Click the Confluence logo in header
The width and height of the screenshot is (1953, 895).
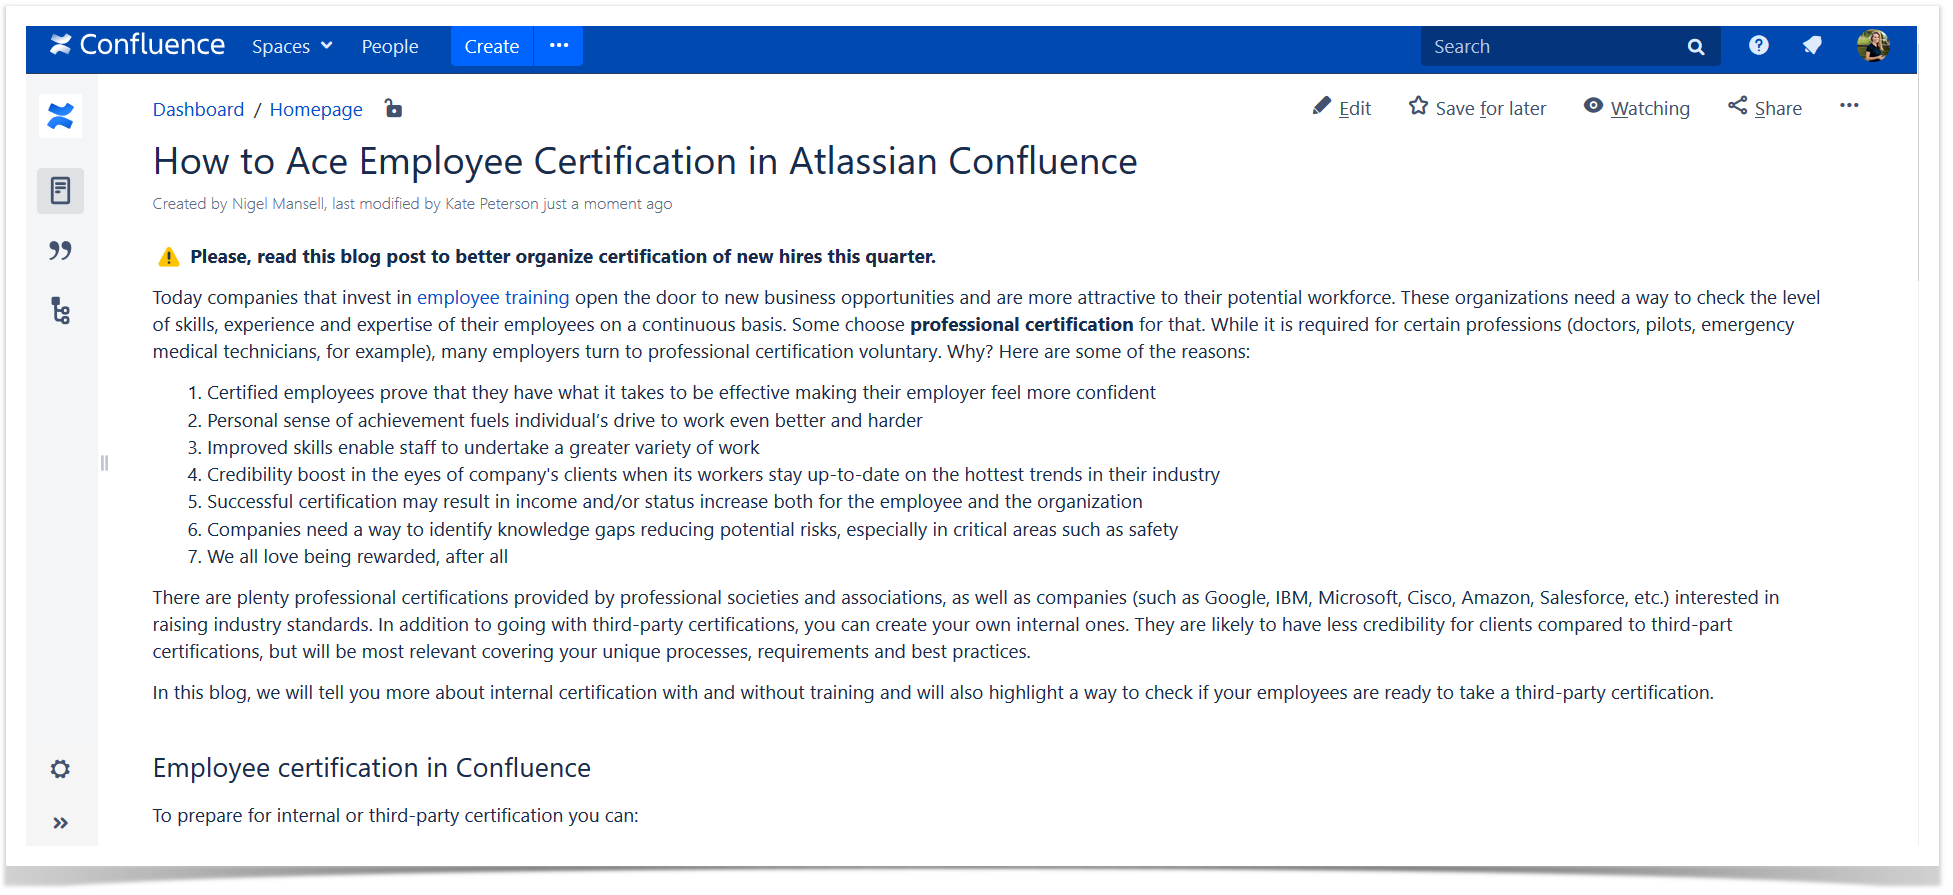137,45
